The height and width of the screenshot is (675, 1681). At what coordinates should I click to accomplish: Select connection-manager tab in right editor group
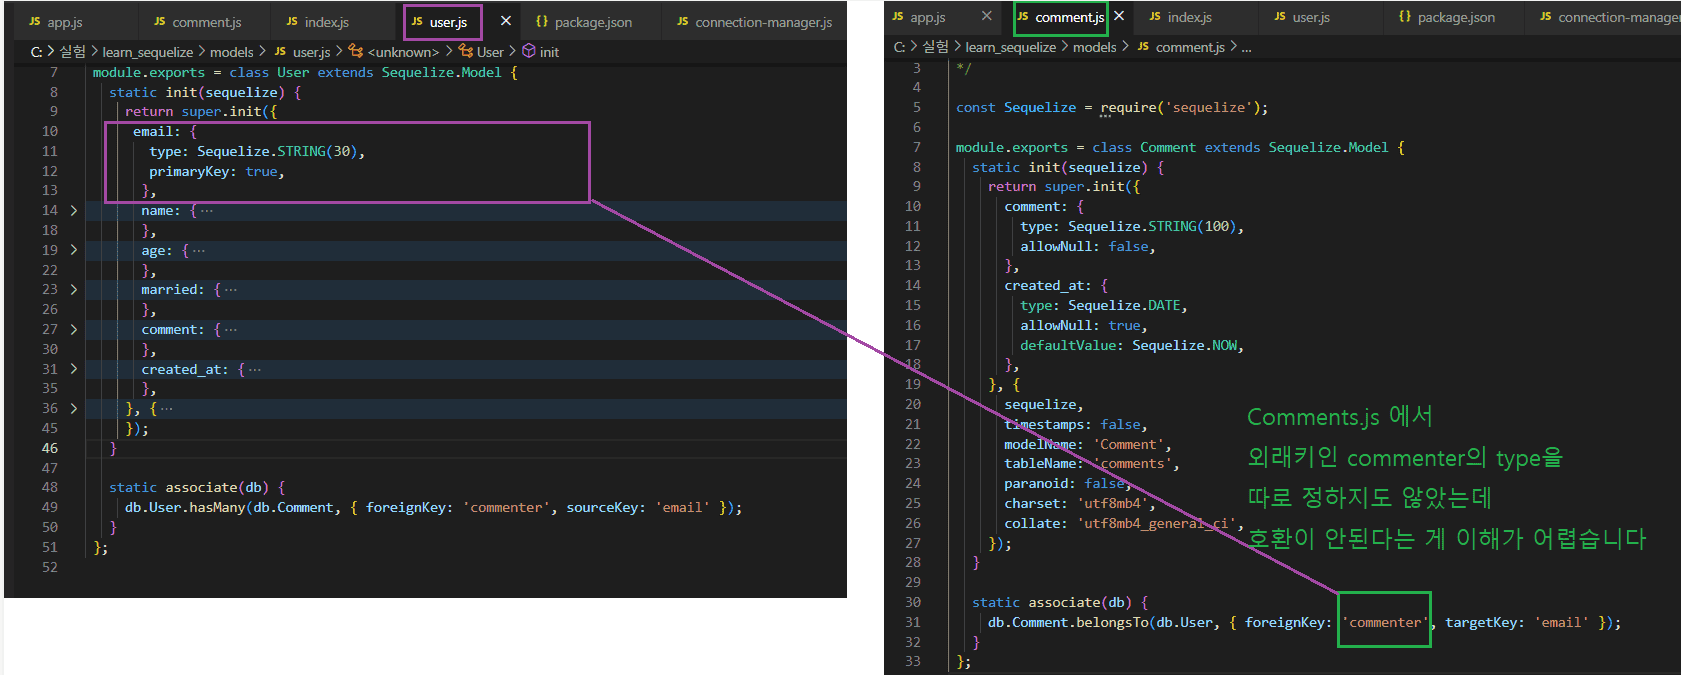[x=1608, y=17]
